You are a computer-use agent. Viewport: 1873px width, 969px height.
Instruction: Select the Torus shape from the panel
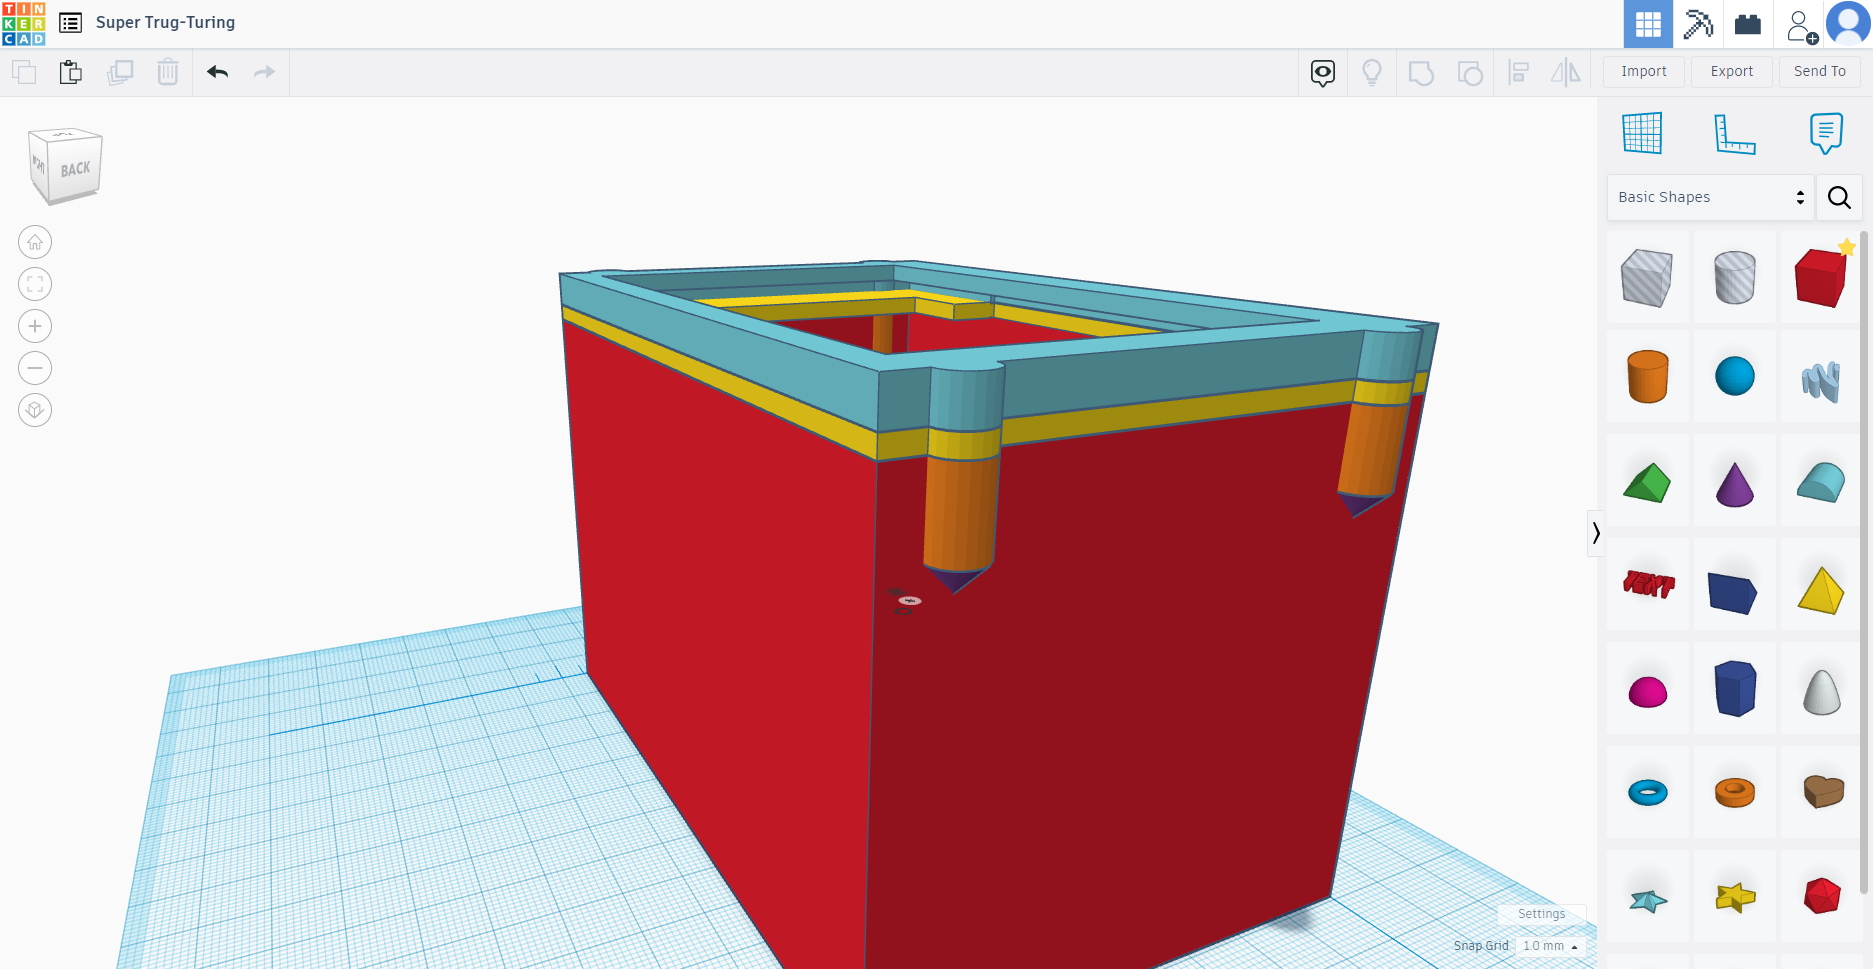click(x=1648, y=791)
